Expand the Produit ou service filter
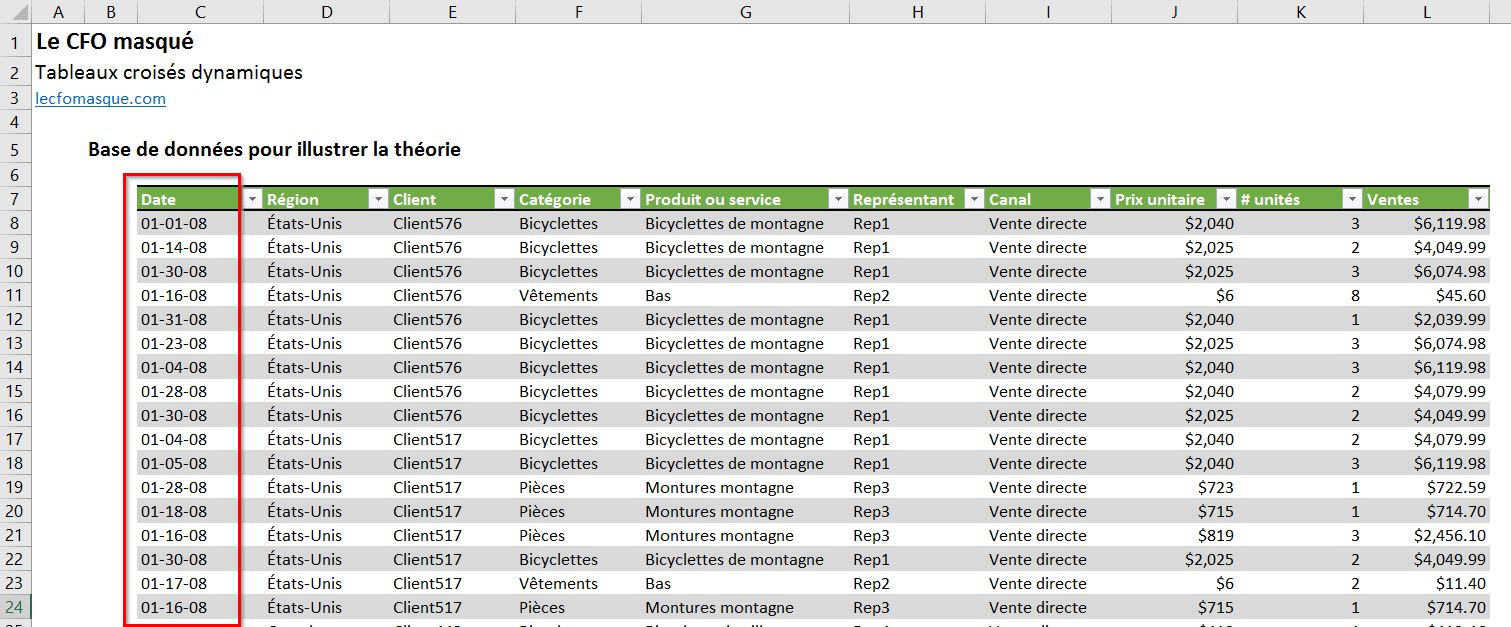The height and width of the screenshot is (627, 1511). pyautogui.click(x=838, y=199)
